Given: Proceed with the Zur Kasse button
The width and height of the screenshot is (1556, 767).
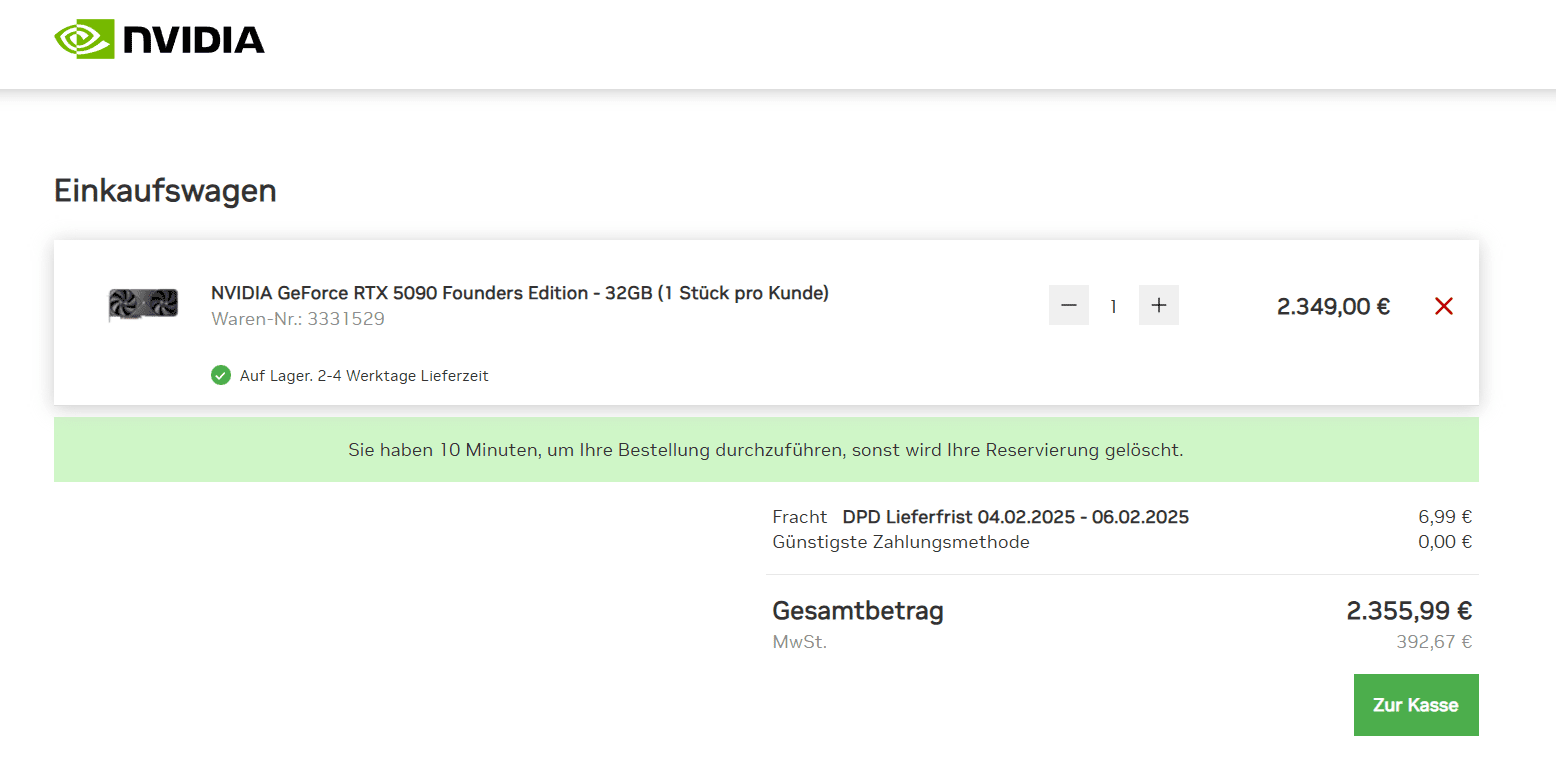Looking at the screenshot, I should [1415, 705].
